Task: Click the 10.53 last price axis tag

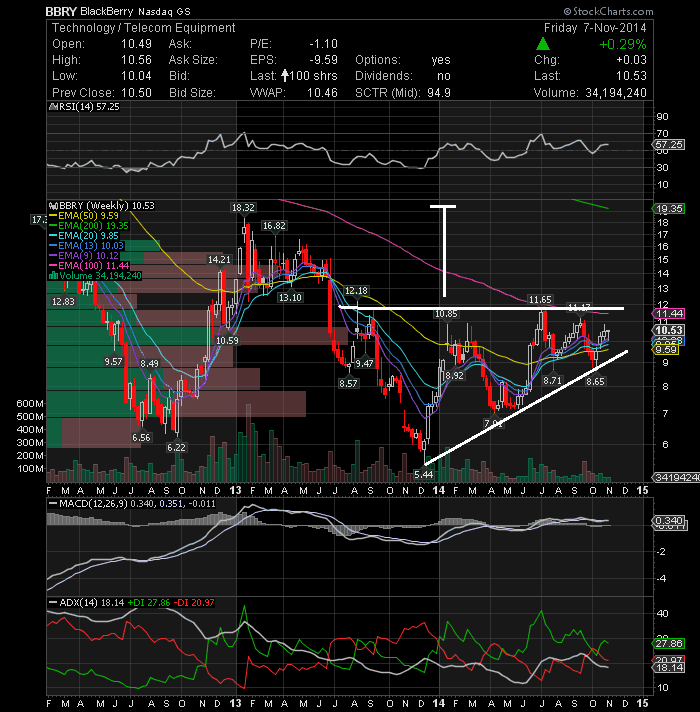Action: (669, 330)
